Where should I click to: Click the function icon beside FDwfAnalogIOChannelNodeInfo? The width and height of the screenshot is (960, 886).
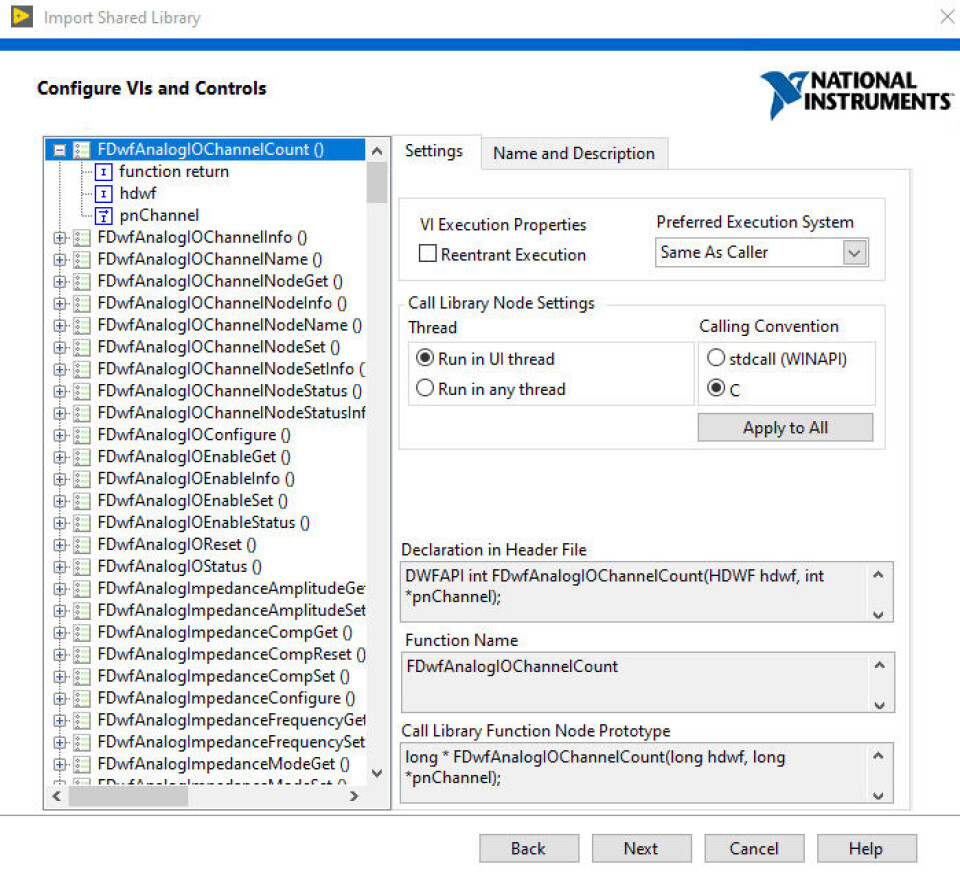coord(81,304)
